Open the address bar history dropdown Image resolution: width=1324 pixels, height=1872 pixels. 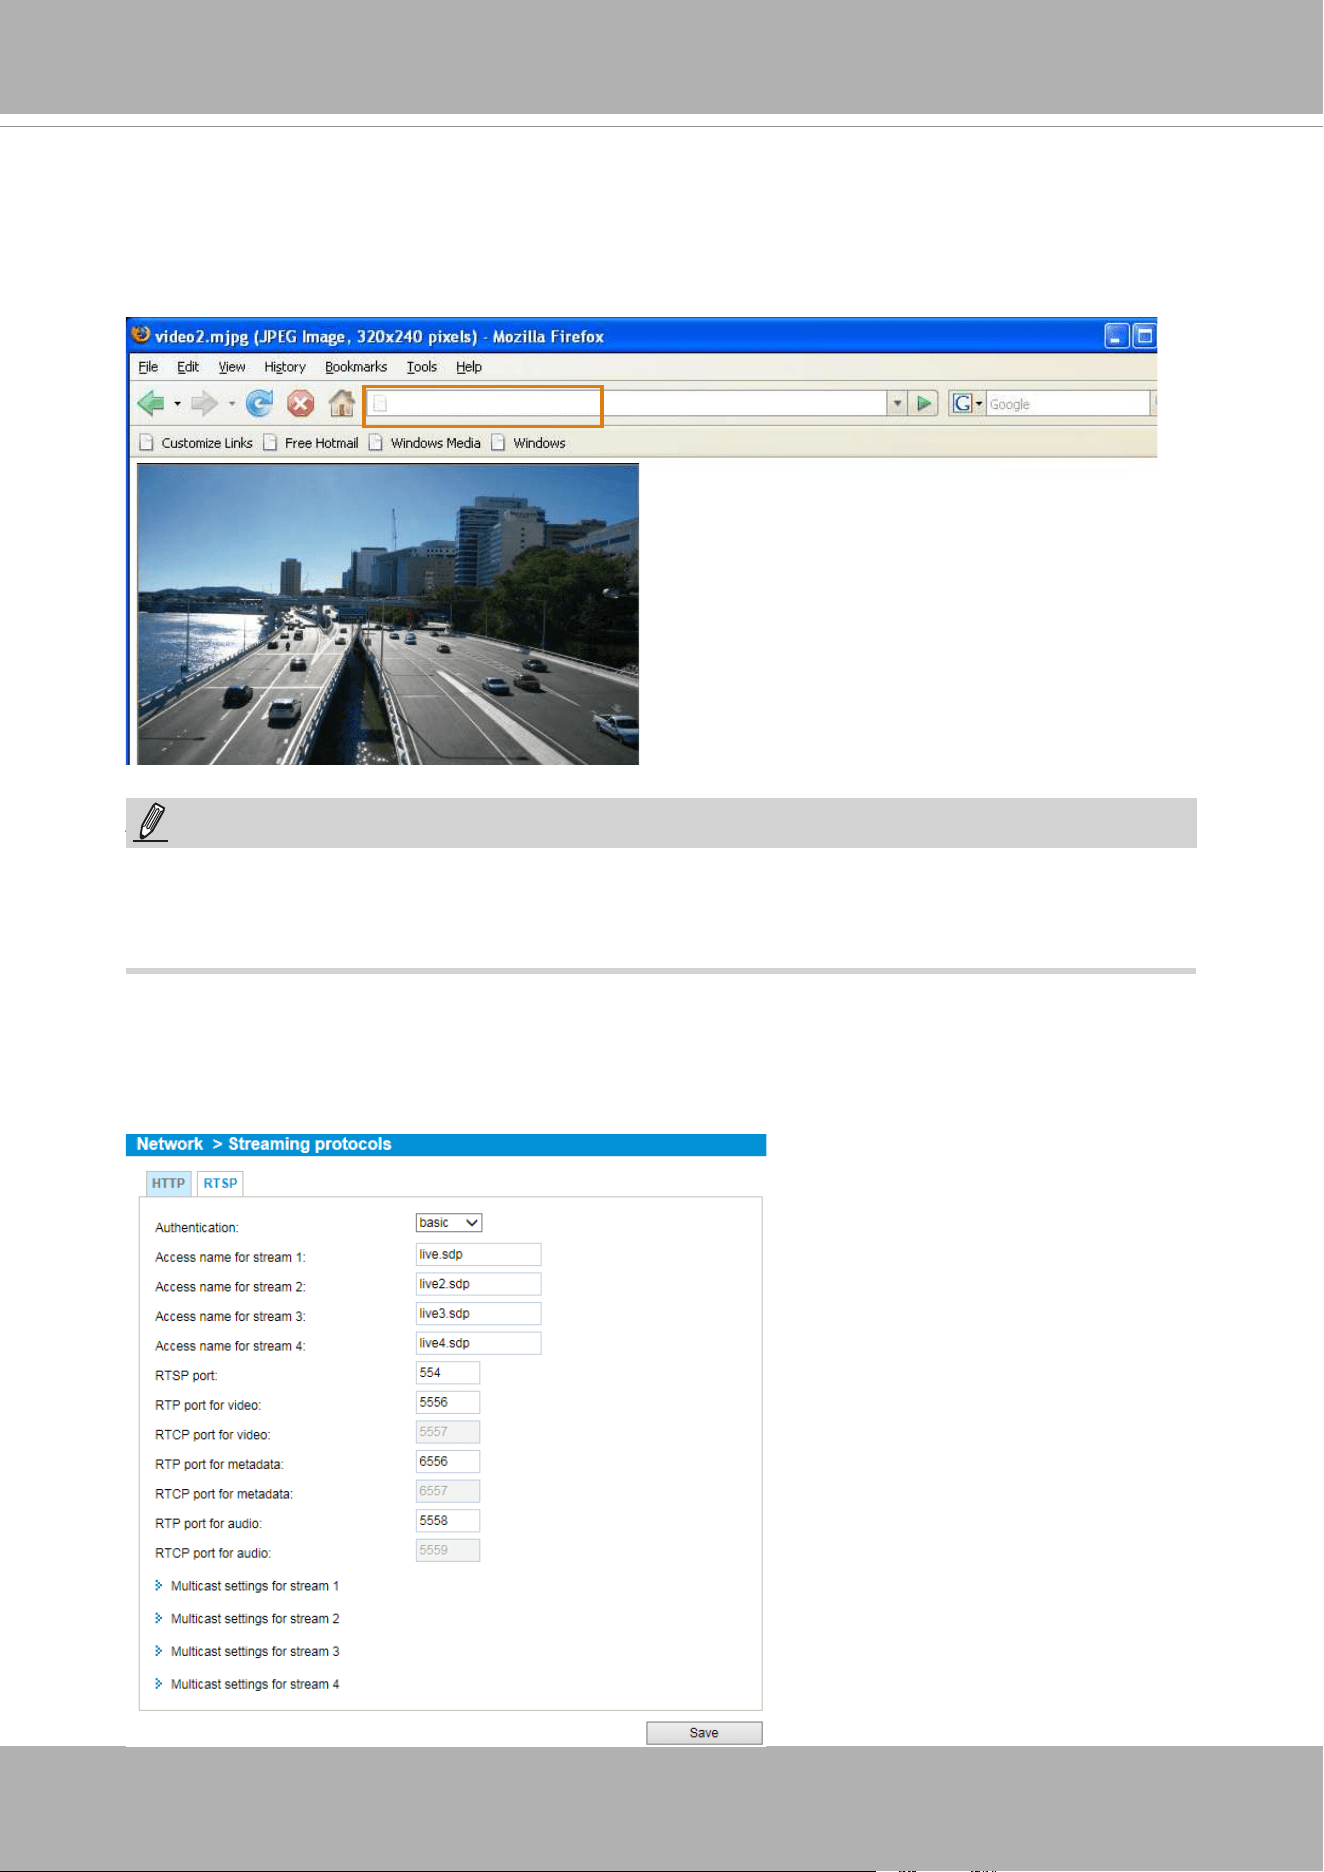click(897, 404)
